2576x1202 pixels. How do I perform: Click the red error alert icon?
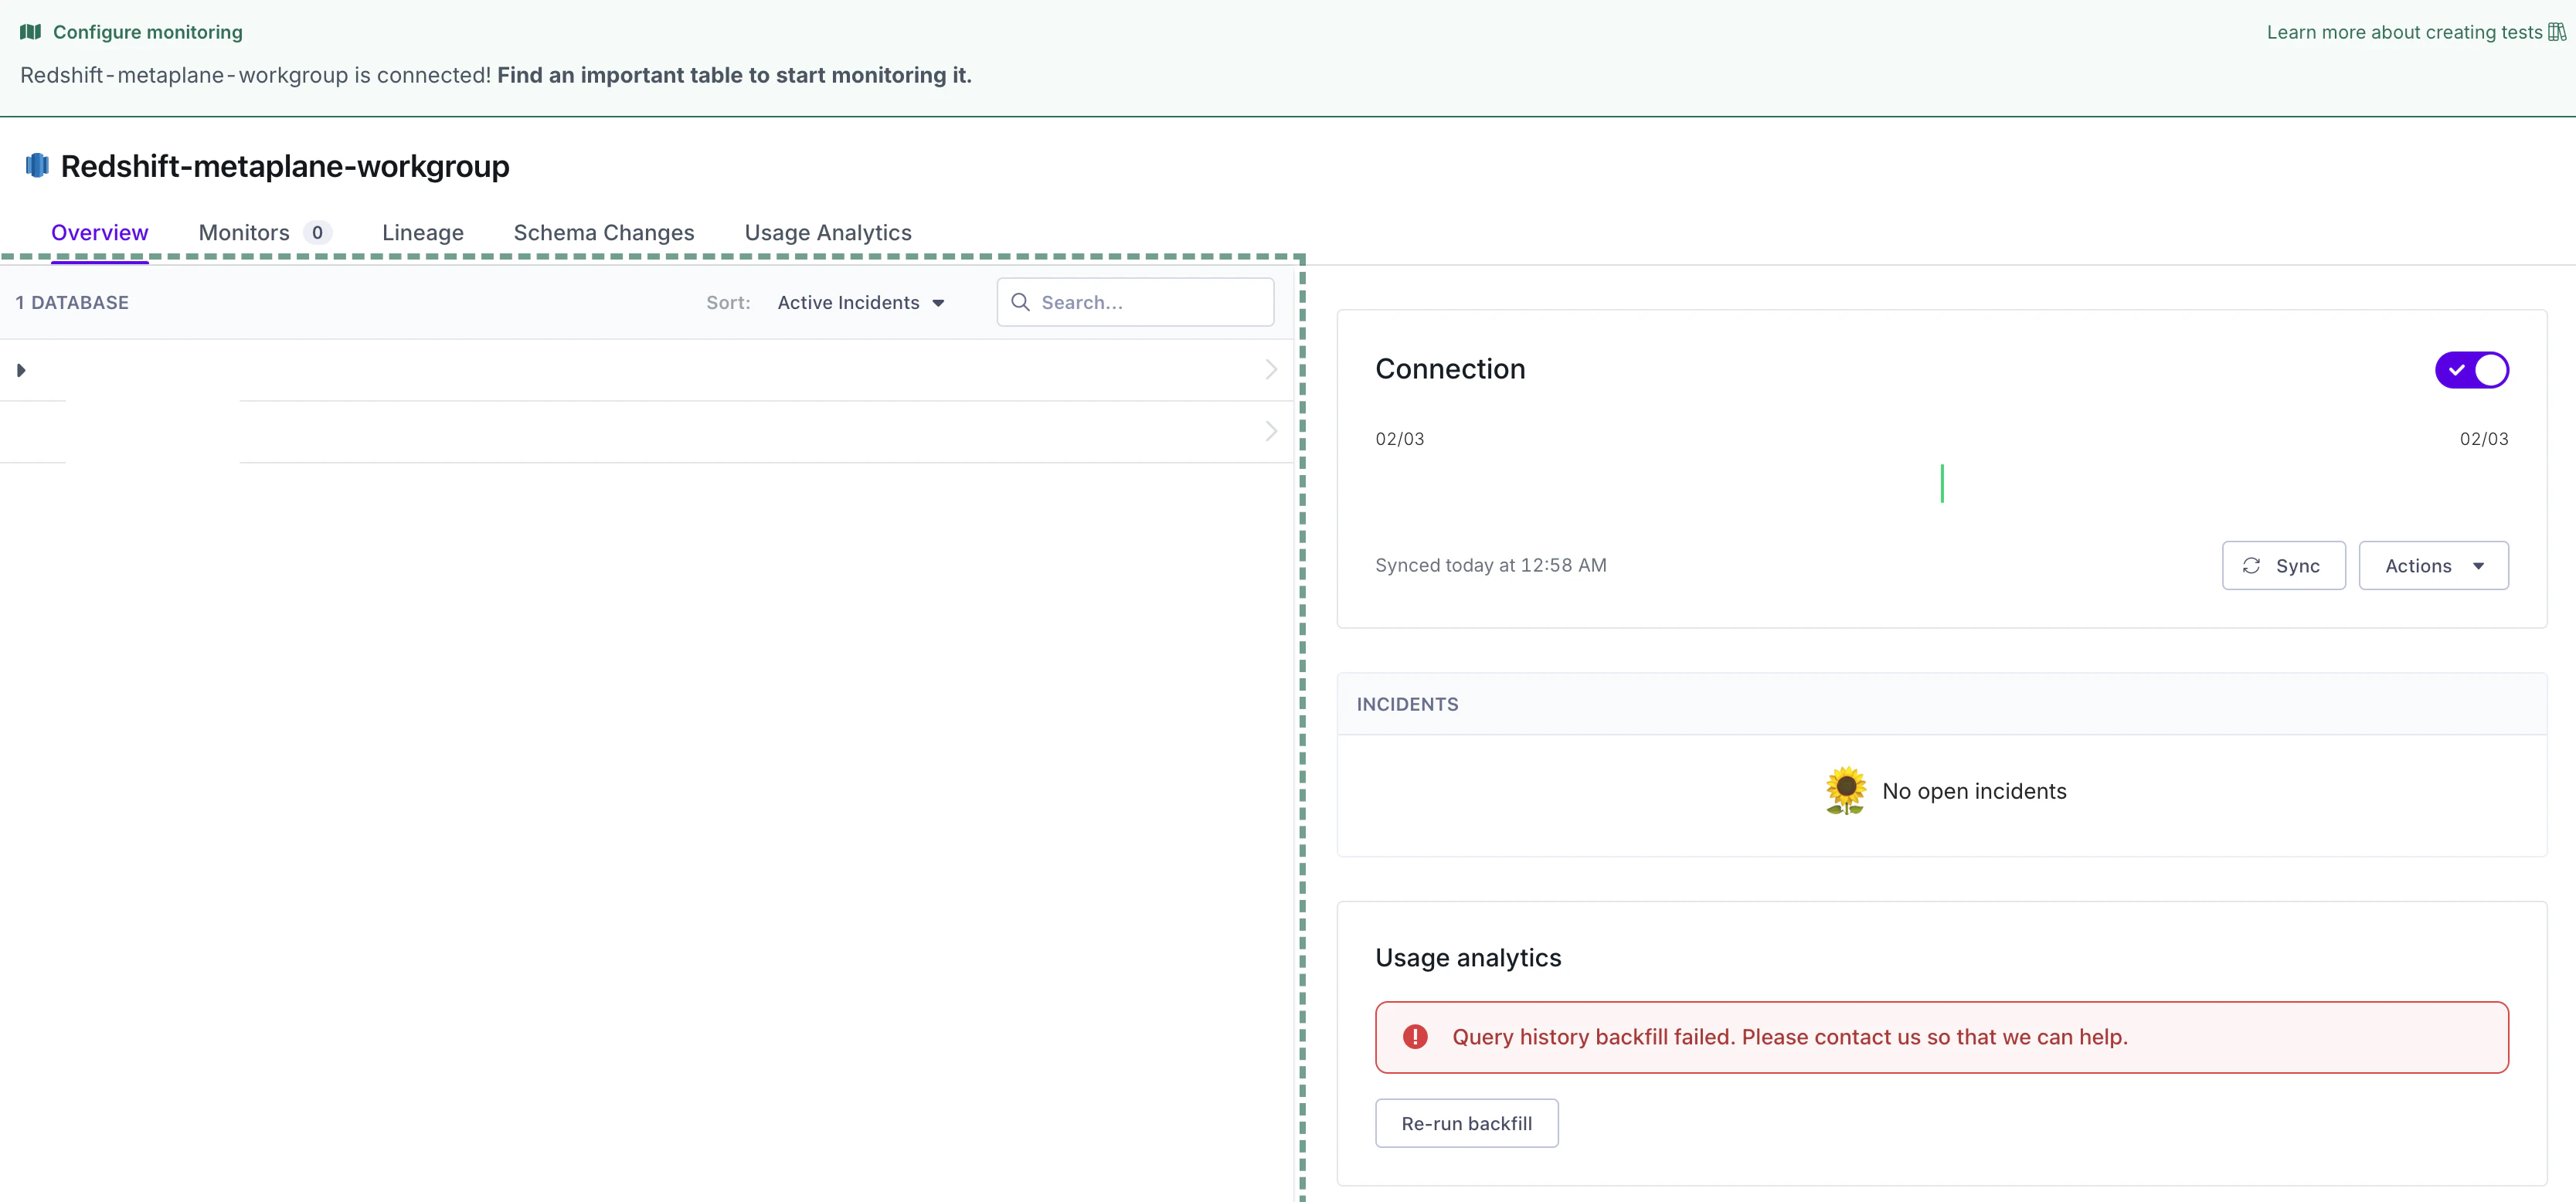pyautogui.click(x=1415, y=1037)
